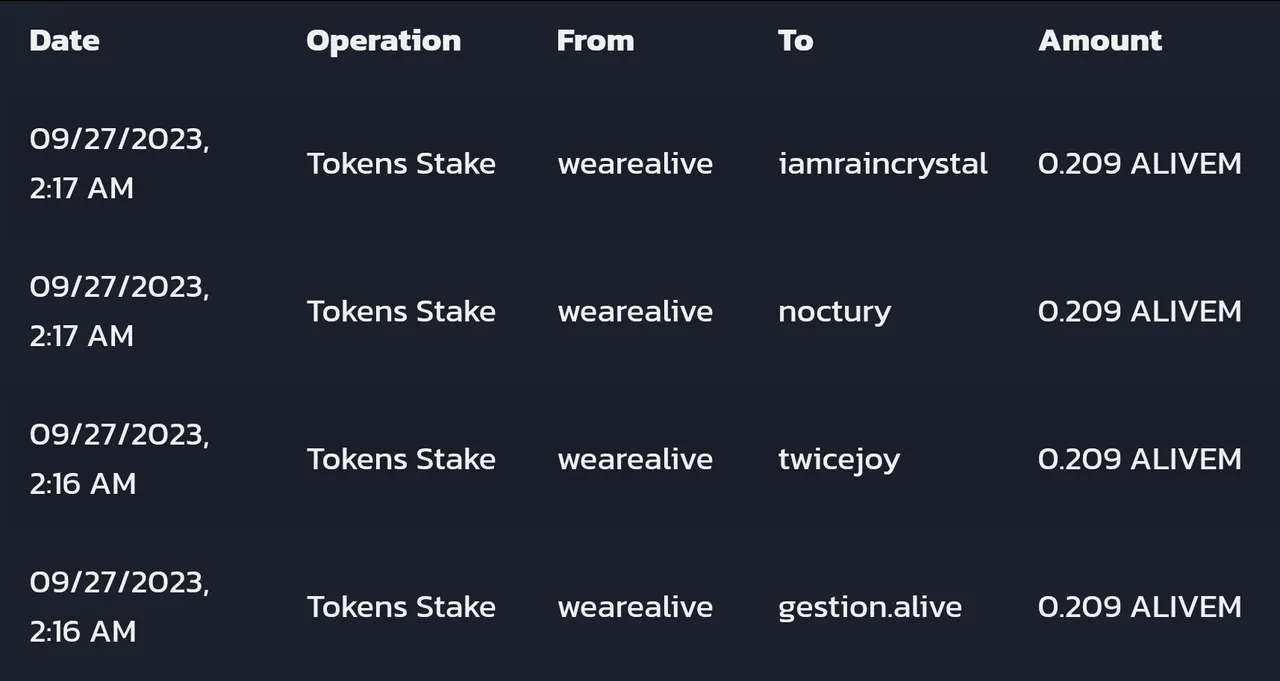Visit the twicejoy account link
1280x681 pixels.
[x=838, y=460]
